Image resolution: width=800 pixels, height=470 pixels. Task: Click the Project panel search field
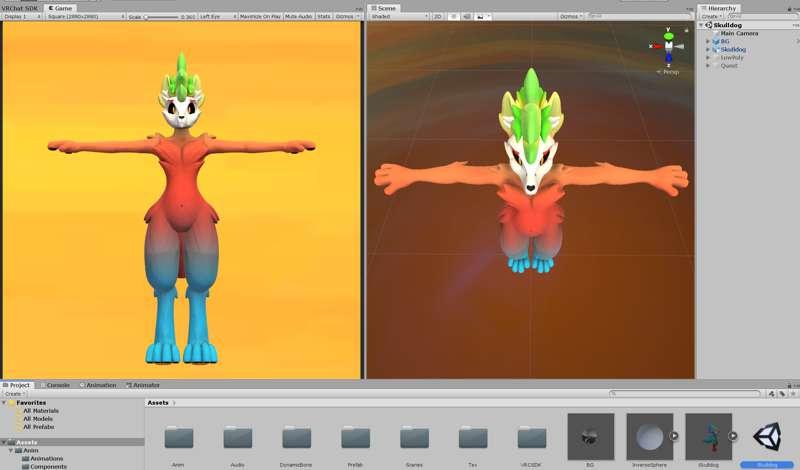[x=685, y=393]
